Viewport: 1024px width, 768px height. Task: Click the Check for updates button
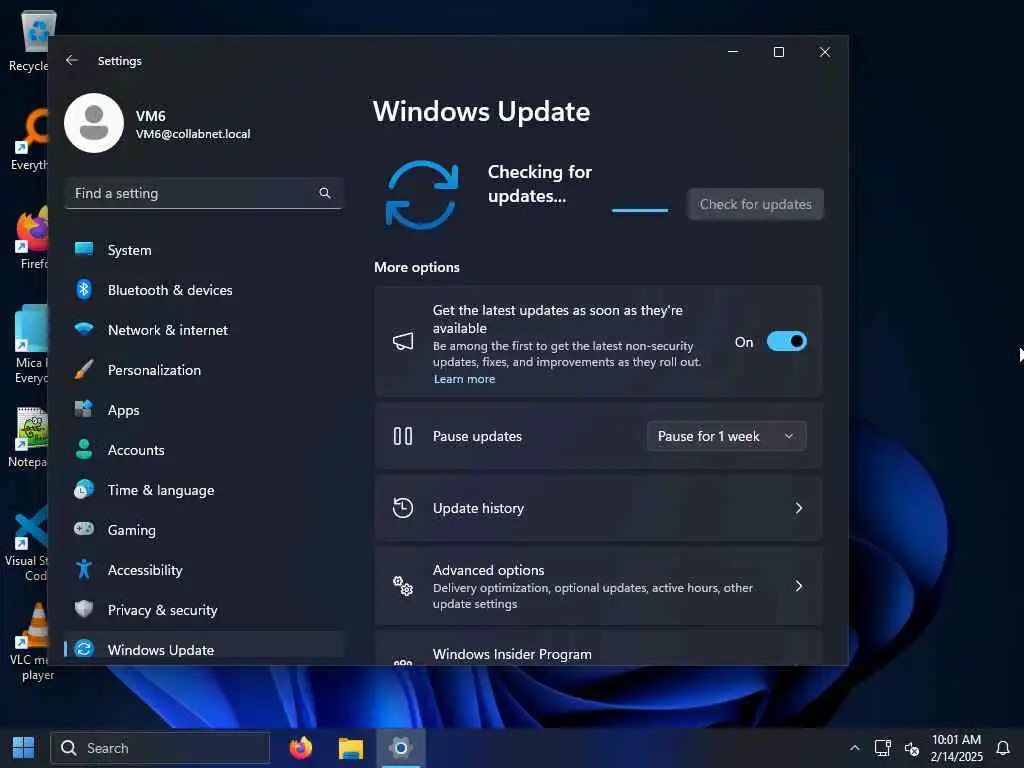pos(756,204)
